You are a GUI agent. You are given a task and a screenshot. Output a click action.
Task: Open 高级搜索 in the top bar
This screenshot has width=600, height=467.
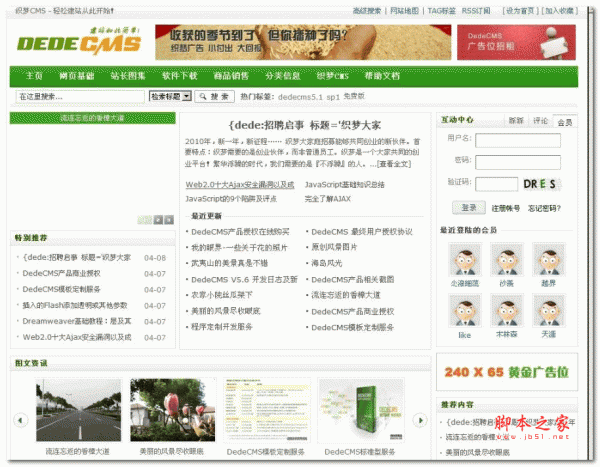pyautogui.click(x=367, y=11)
